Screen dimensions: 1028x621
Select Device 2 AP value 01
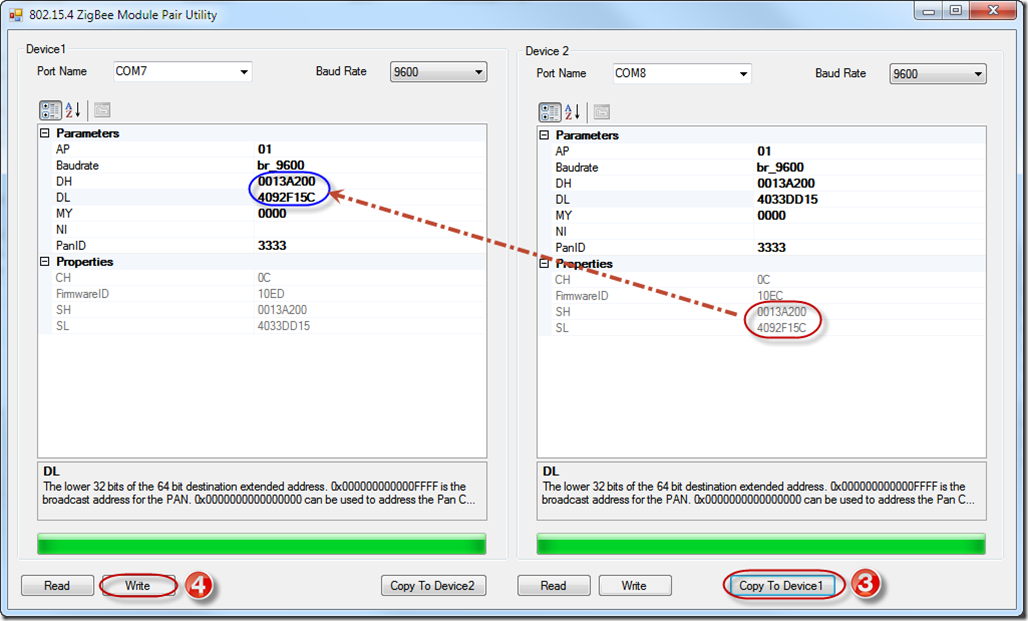764,151
